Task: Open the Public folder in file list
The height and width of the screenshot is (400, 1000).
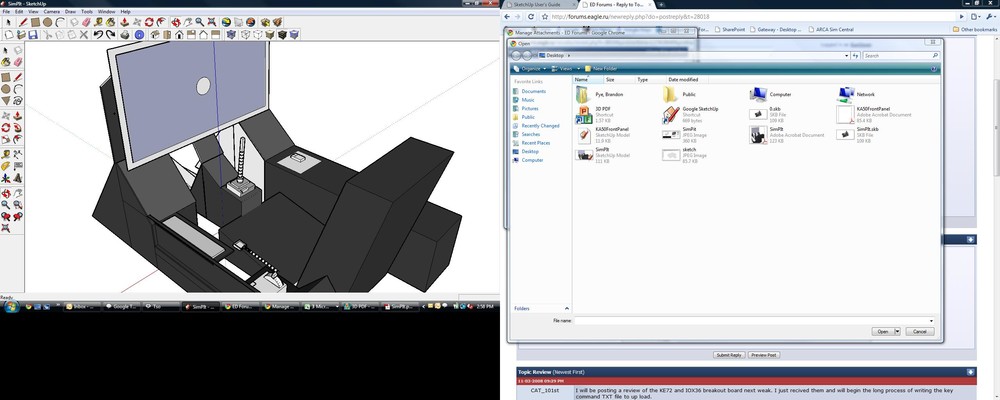Action: click(x=679, y=94)
